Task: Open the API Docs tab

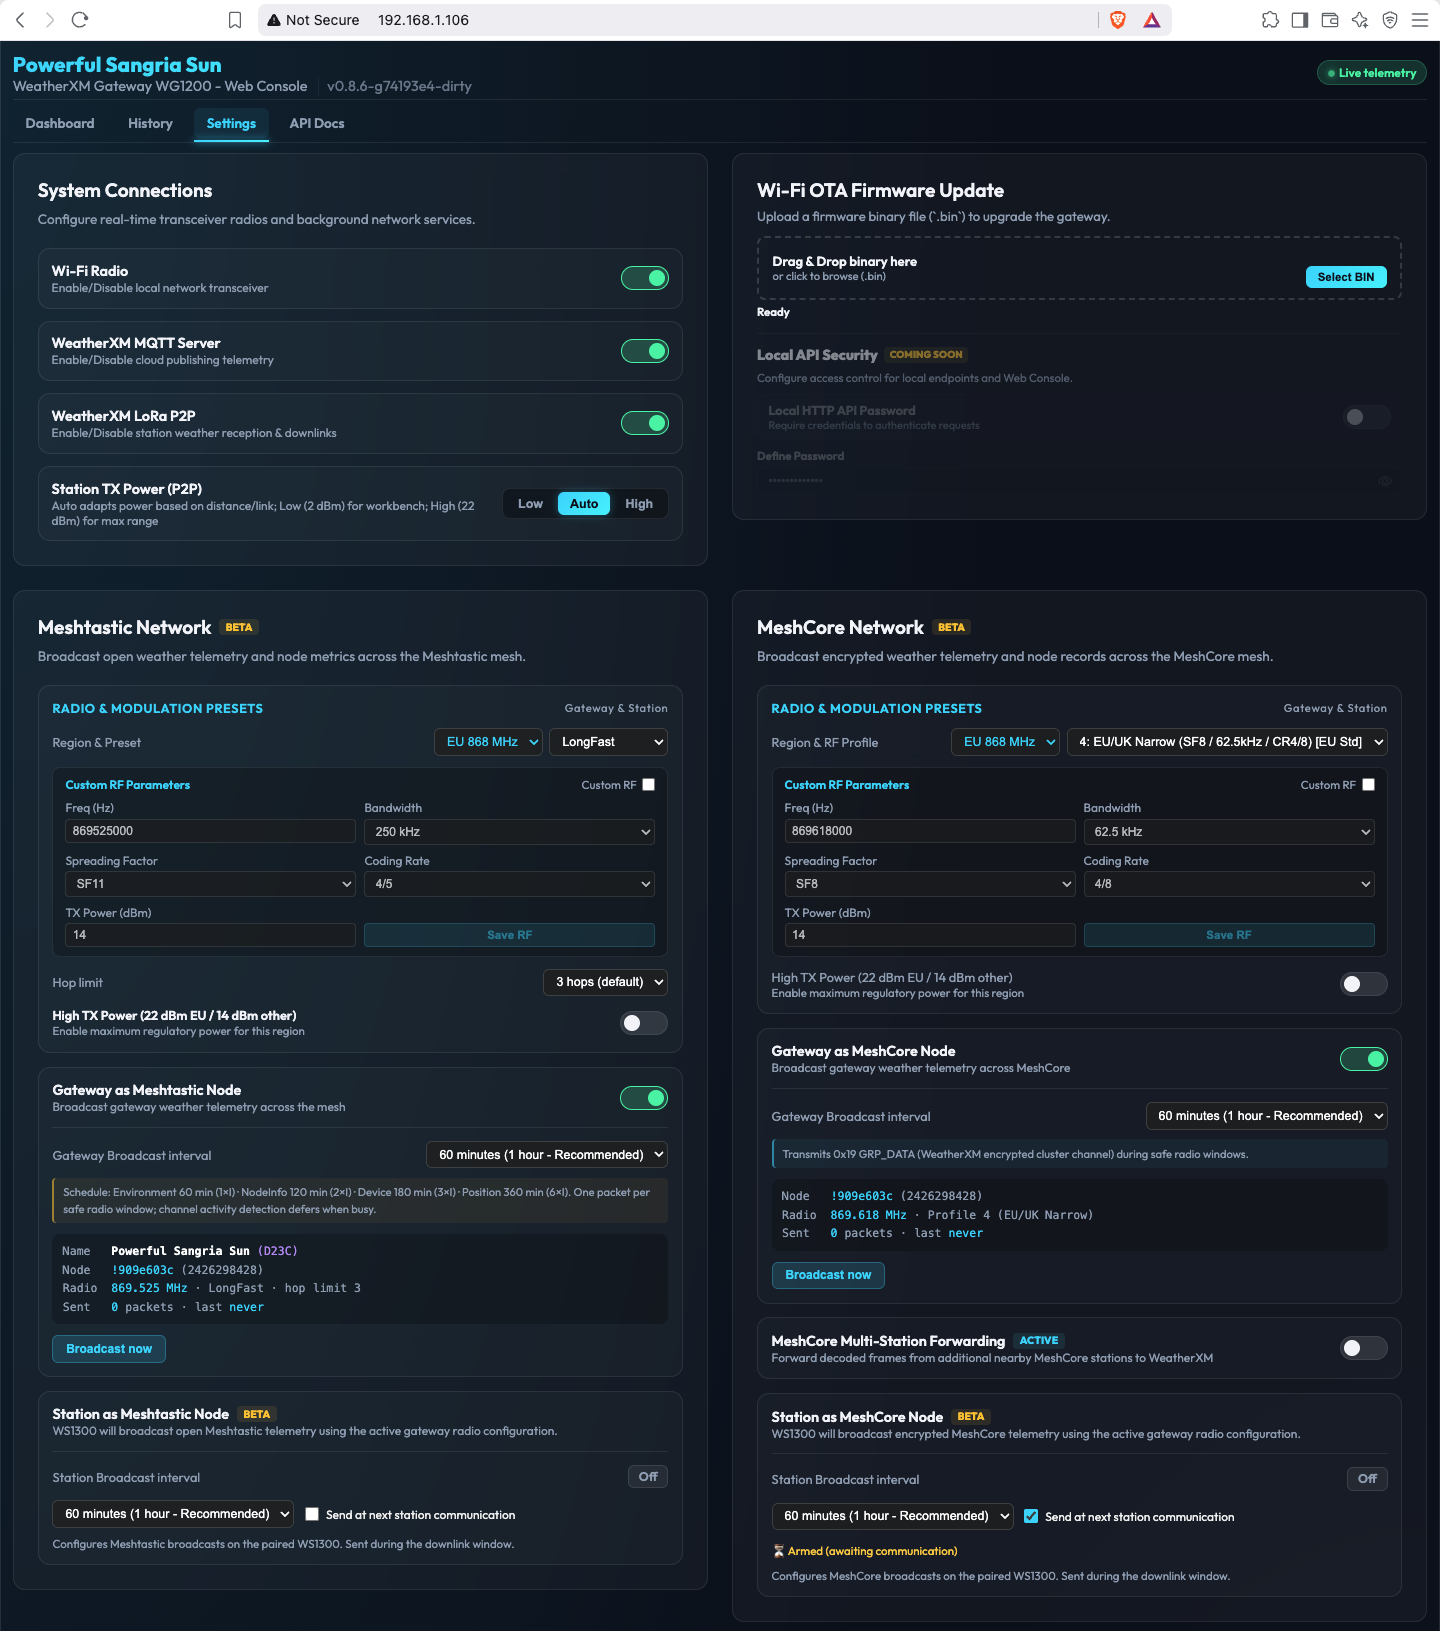Action: pos(317,123)
